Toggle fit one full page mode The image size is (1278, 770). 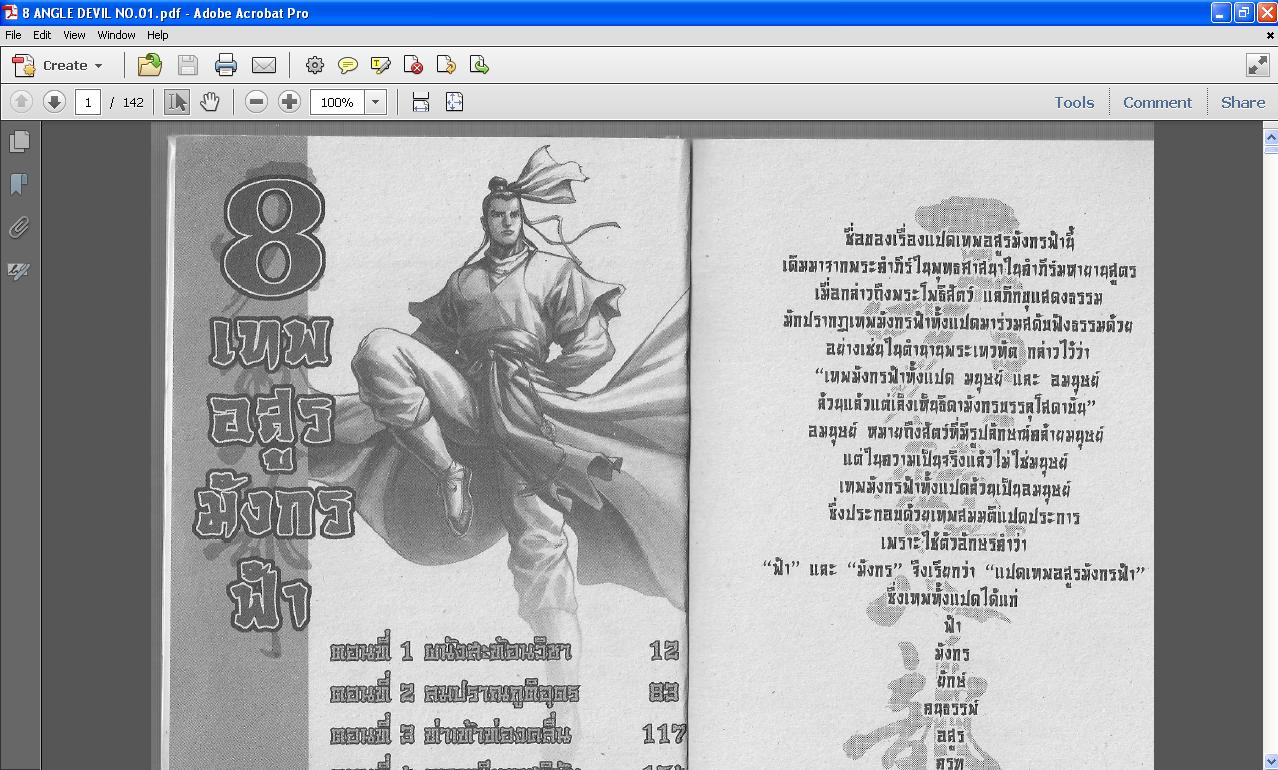coord(454,102)
